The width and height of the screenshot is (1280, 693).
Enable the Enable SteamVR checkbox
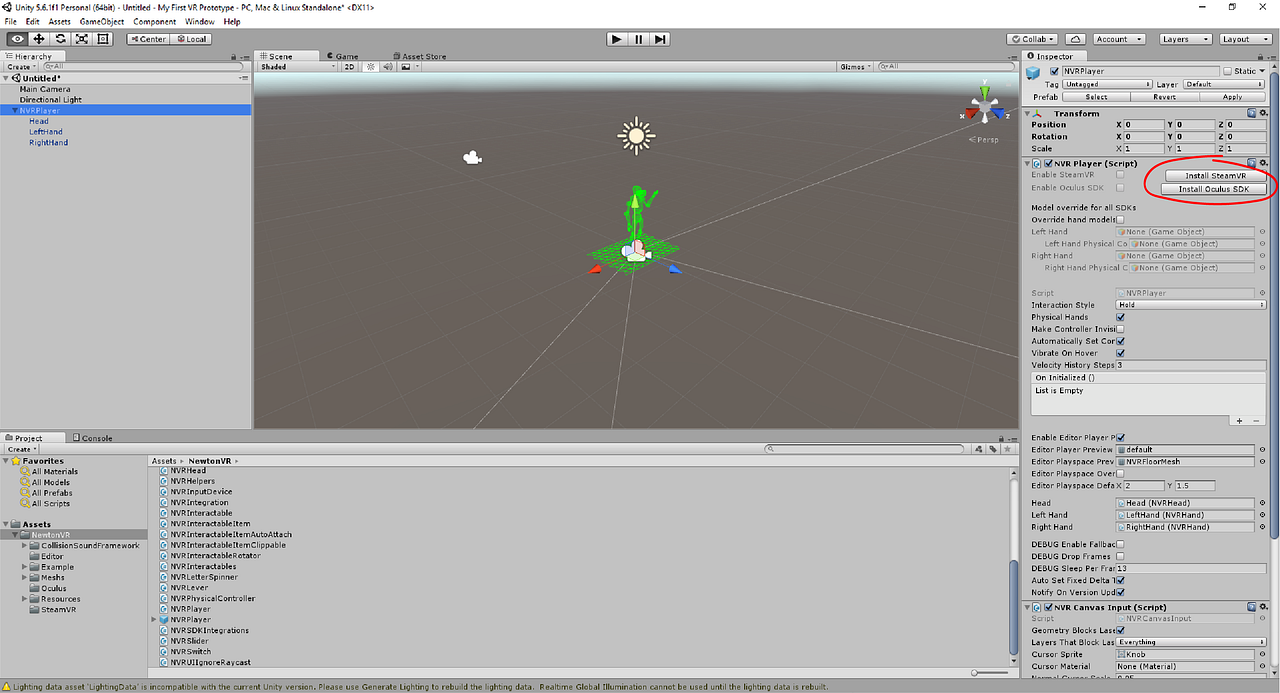(1122, 174)
